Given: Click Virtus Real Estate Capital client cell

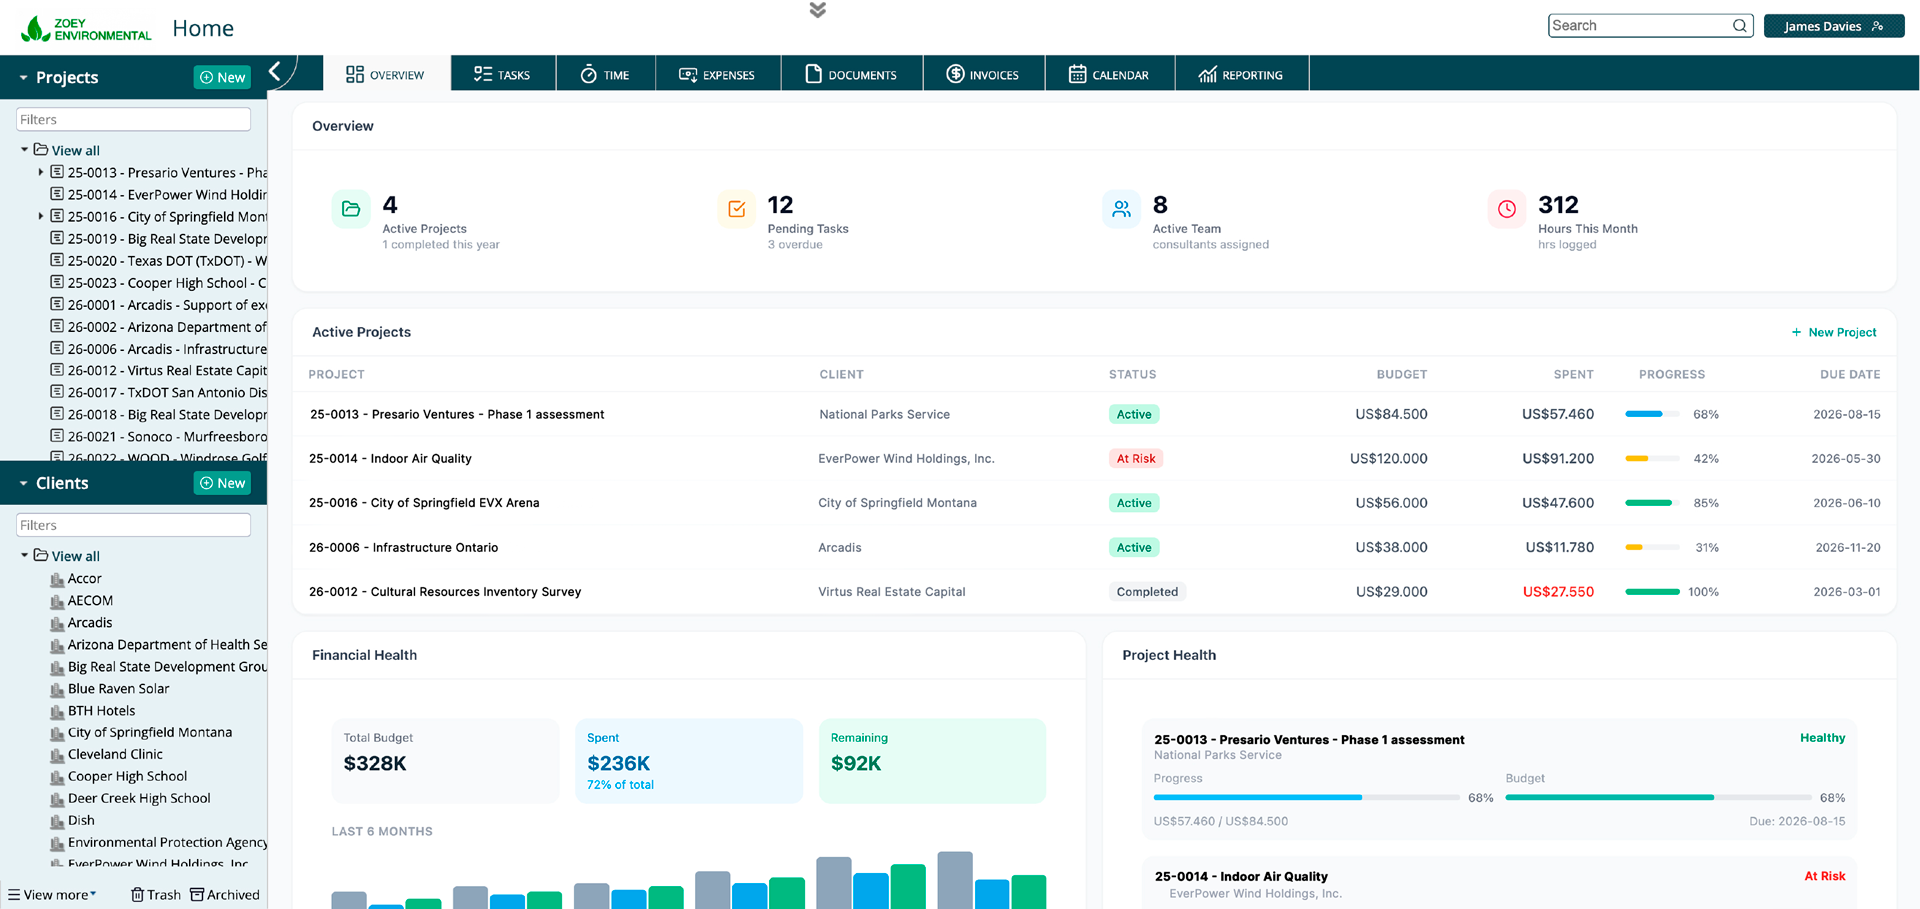Looking at the screenshot, I should 891,592.
